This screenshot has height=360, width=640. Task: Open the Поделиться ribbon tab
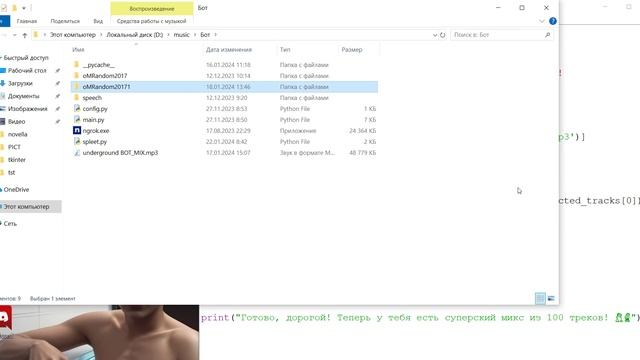[x=65, y=21]
